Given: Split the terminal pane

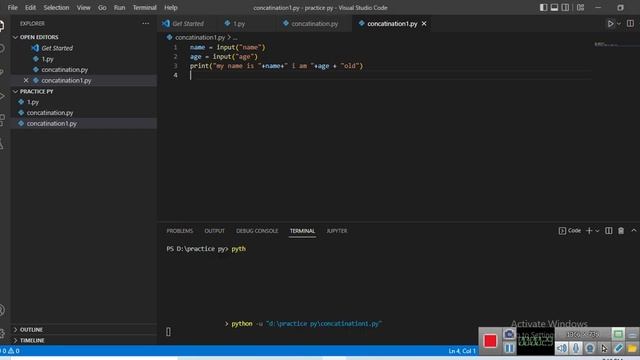Looking at the screenshot, I should point(609,231).
